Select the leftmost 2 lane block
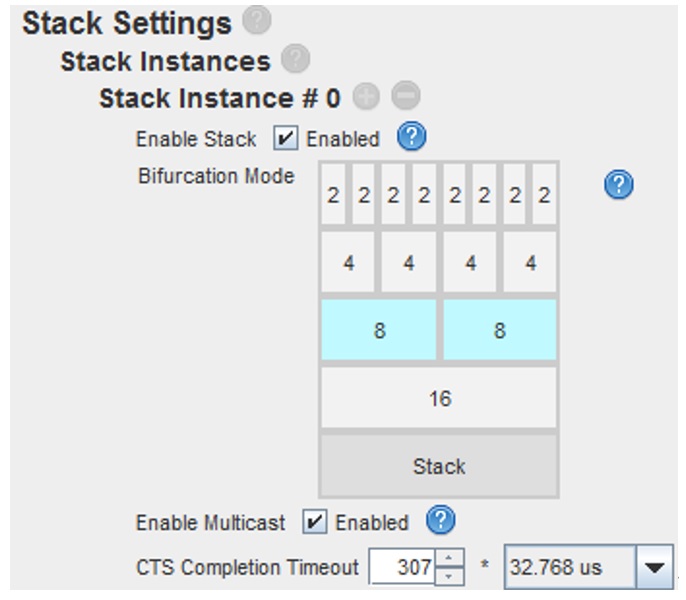 coord(333,195)
